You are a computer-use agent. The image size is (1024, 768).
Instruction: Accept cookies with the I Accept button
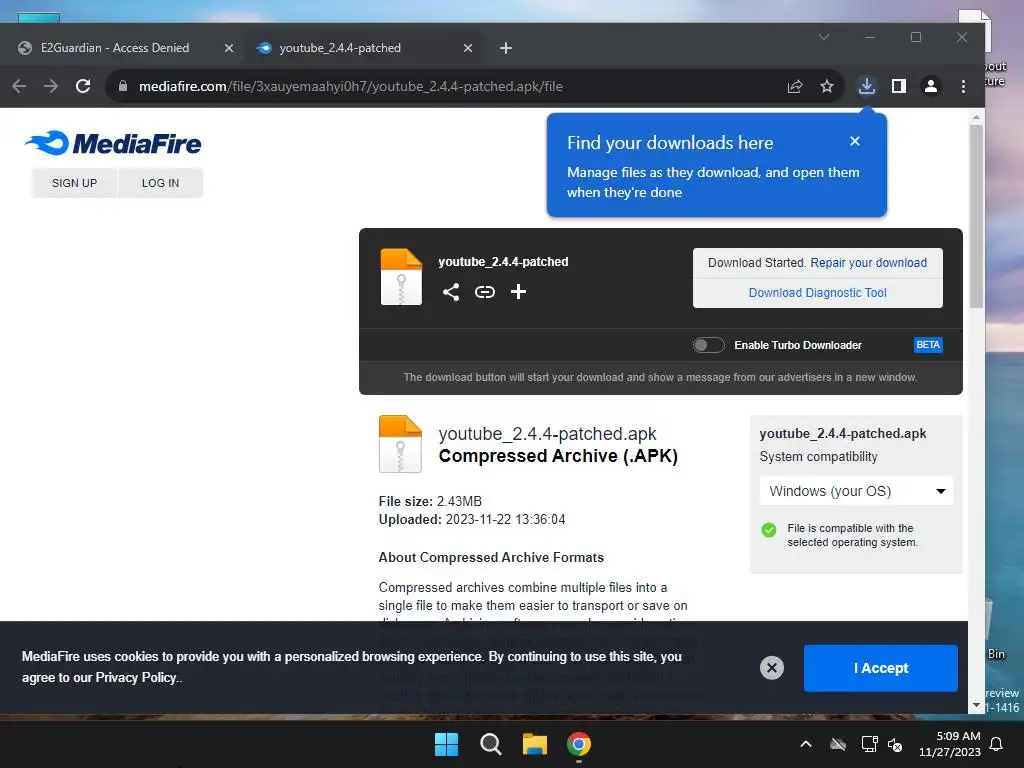[x=880, y=668]
